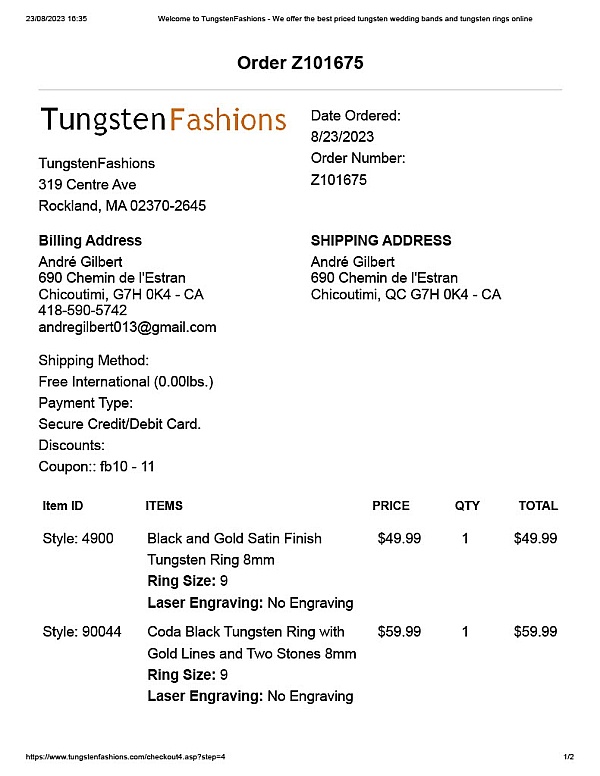
Task: Click the ITEMS column header
Action: (x=164, y=506)
